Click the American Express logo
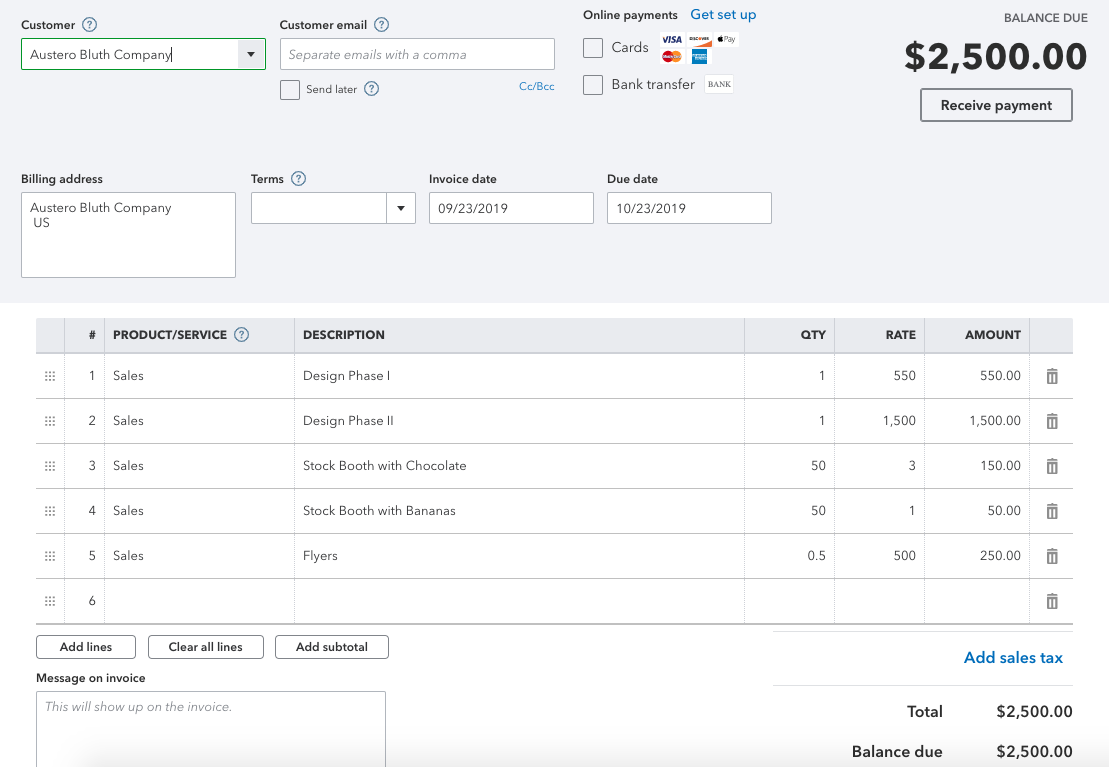Viewport: 1109px width, 767px height. 699,57
